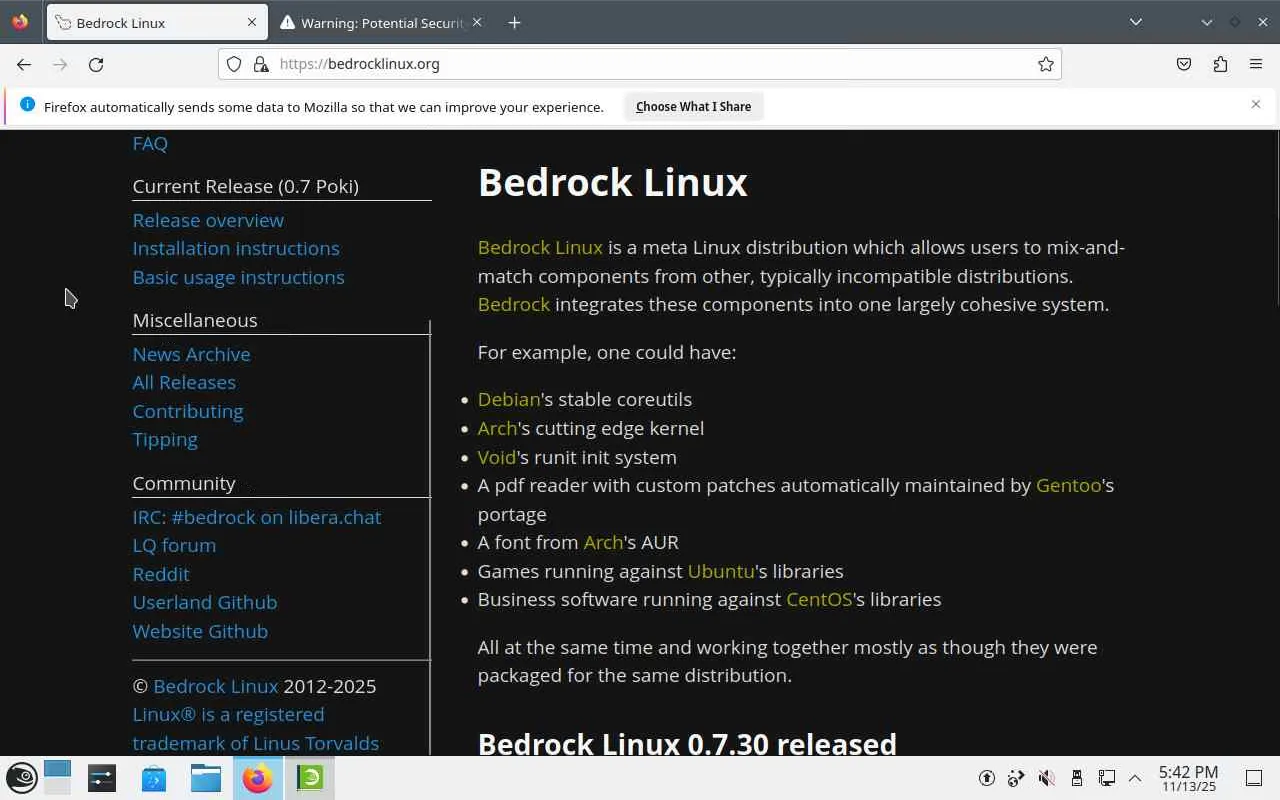Switch to the Warning: Potential Security tab

point(382,22)
